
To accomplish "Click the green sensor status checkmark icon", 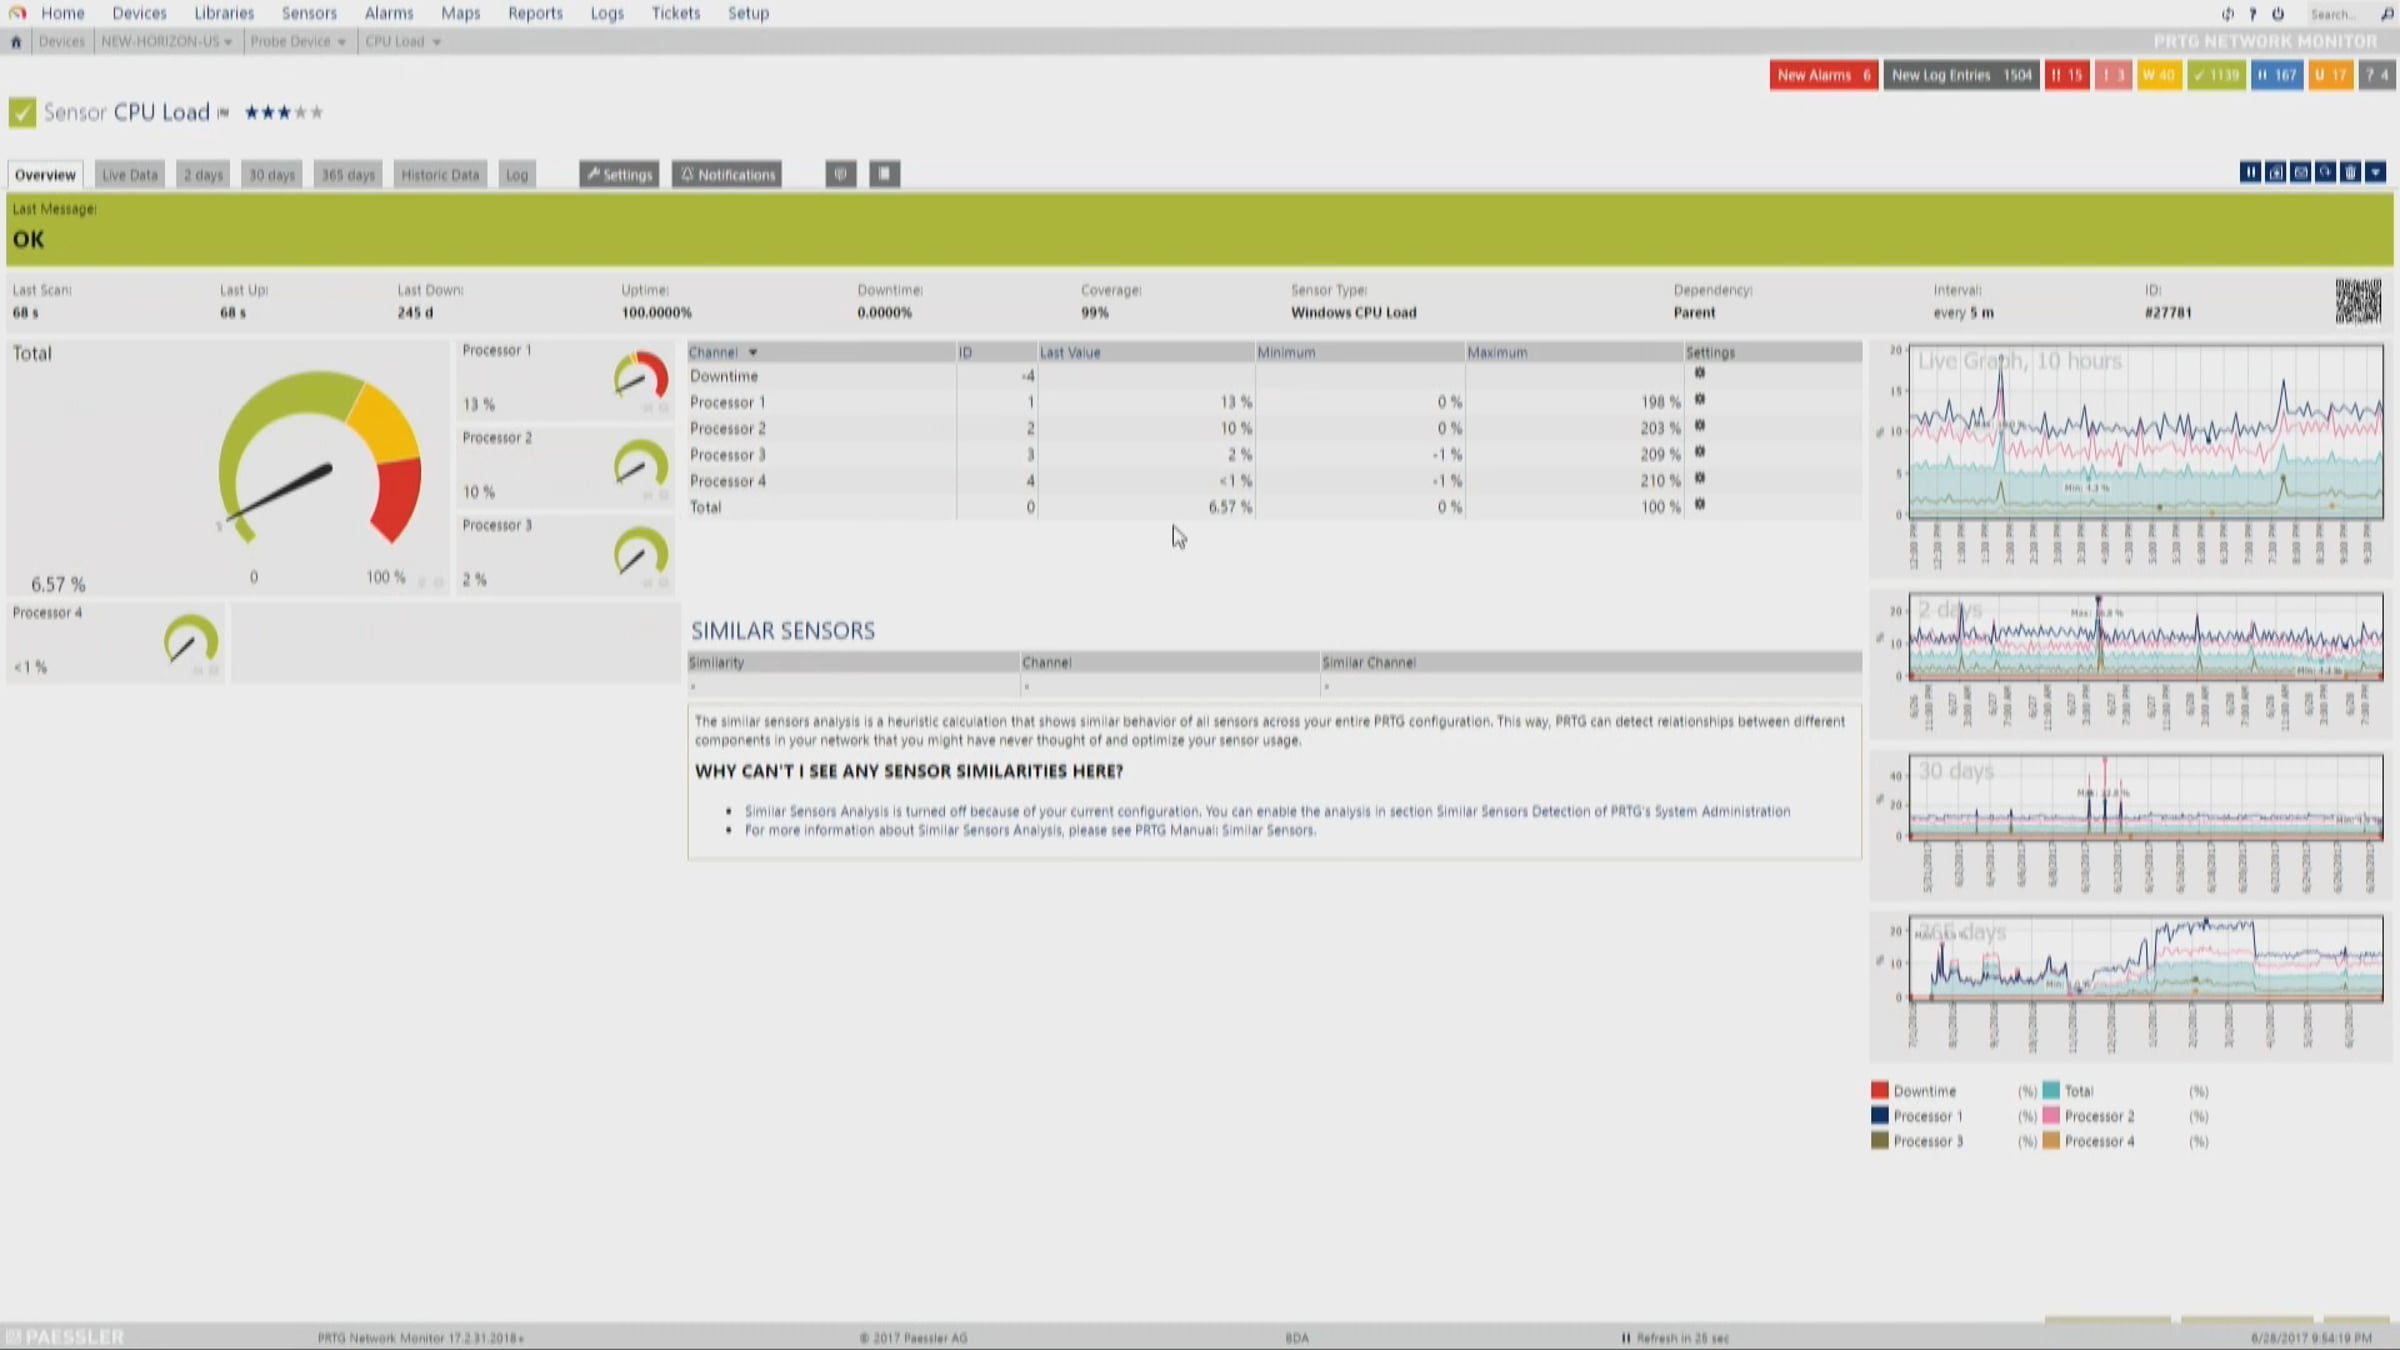I will (22, 112).
